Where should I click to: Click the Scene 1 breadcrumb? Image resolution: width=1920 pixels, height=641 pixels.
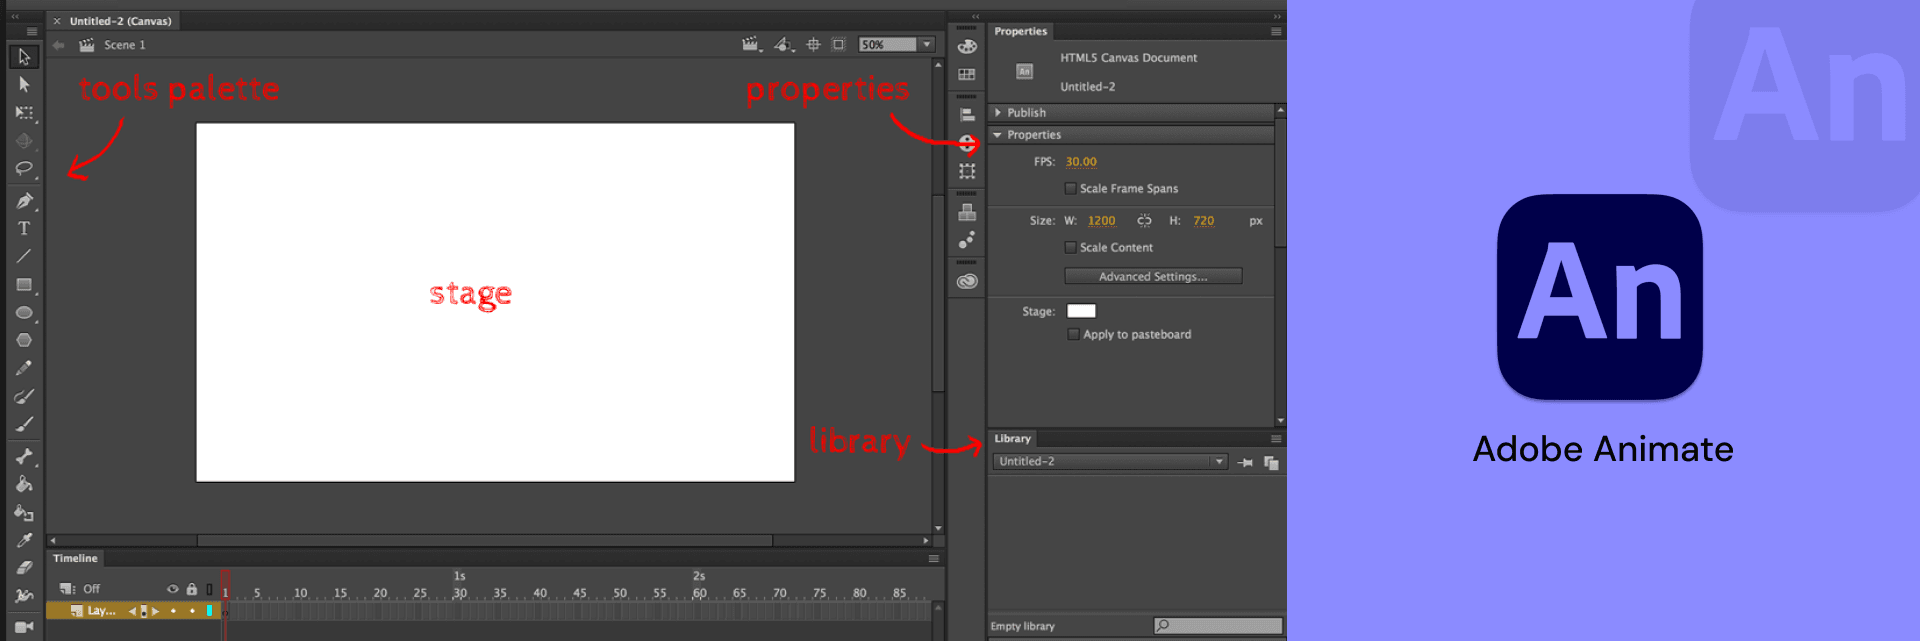125,45
